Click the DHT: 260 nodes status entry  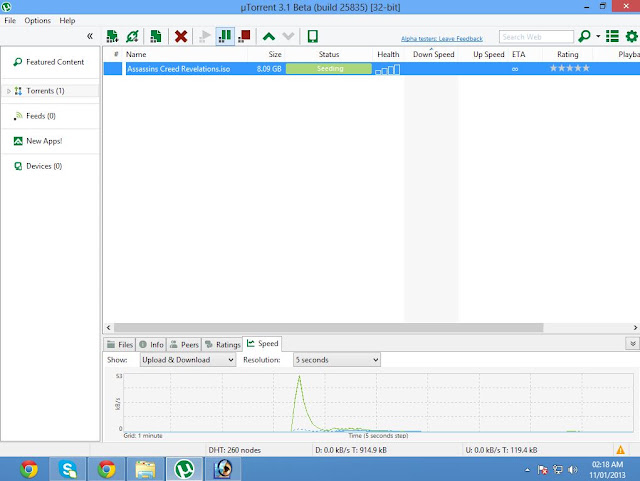(x=234, y=450)
